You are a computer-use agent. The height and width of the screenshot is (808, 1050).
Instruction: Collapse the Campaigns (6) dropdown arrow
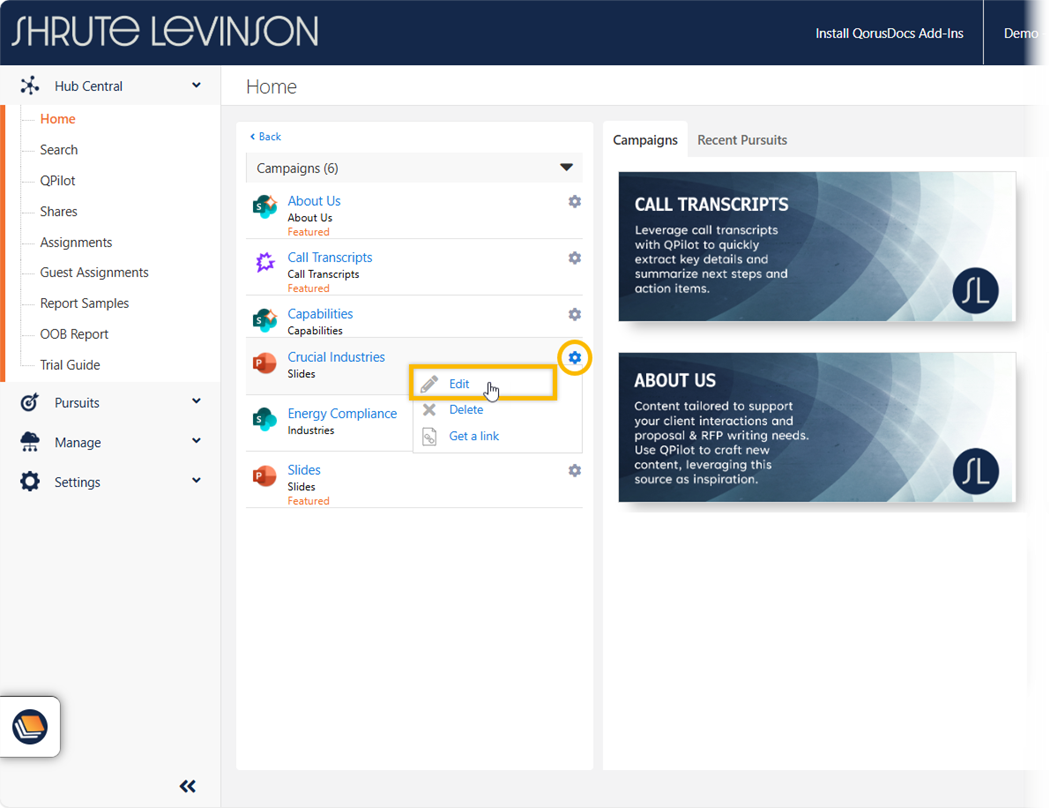(566, 168)
